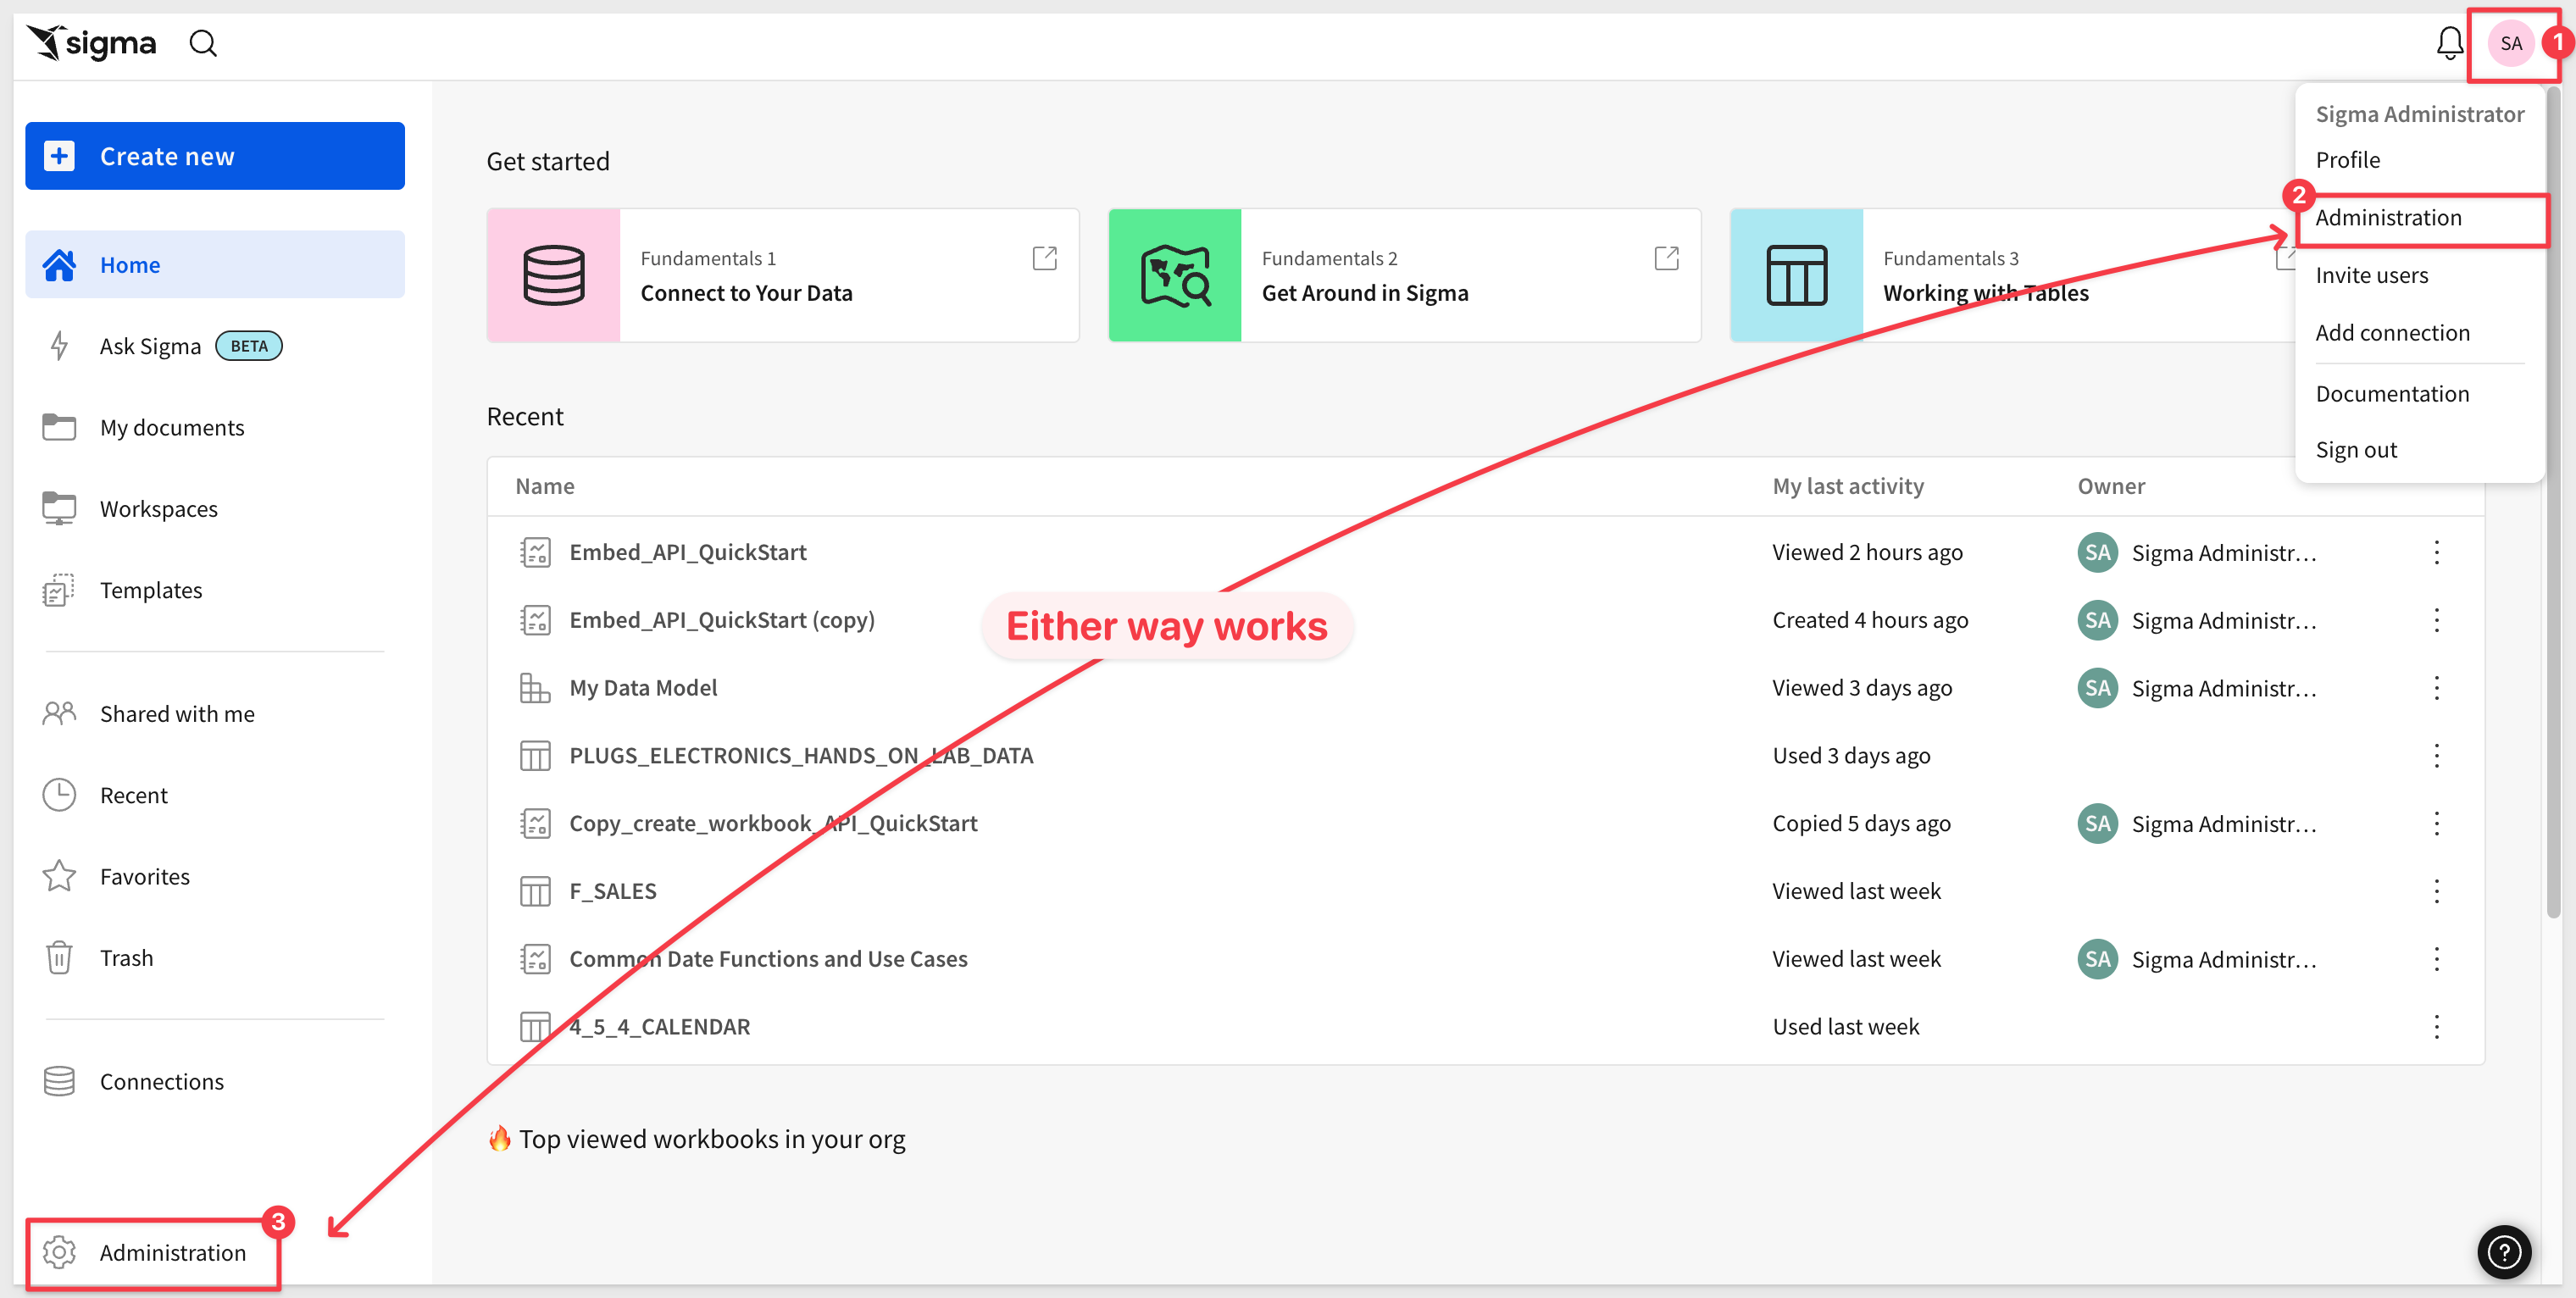Open more options for F_SALES
Viewport: 2576px width, 1298px height.
pos(2437,891)
